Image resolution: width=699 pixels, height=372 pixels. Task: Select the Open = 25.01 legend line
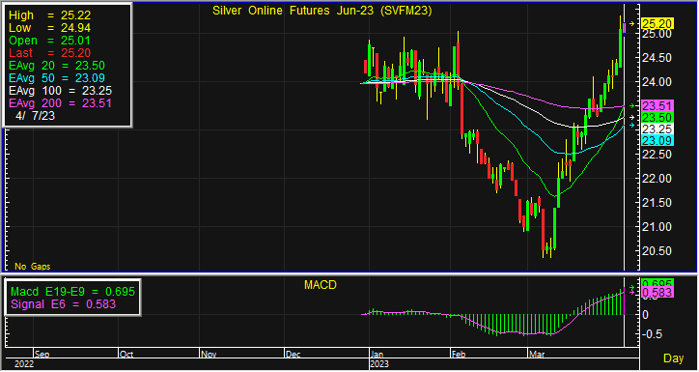(x=50, y=41)
